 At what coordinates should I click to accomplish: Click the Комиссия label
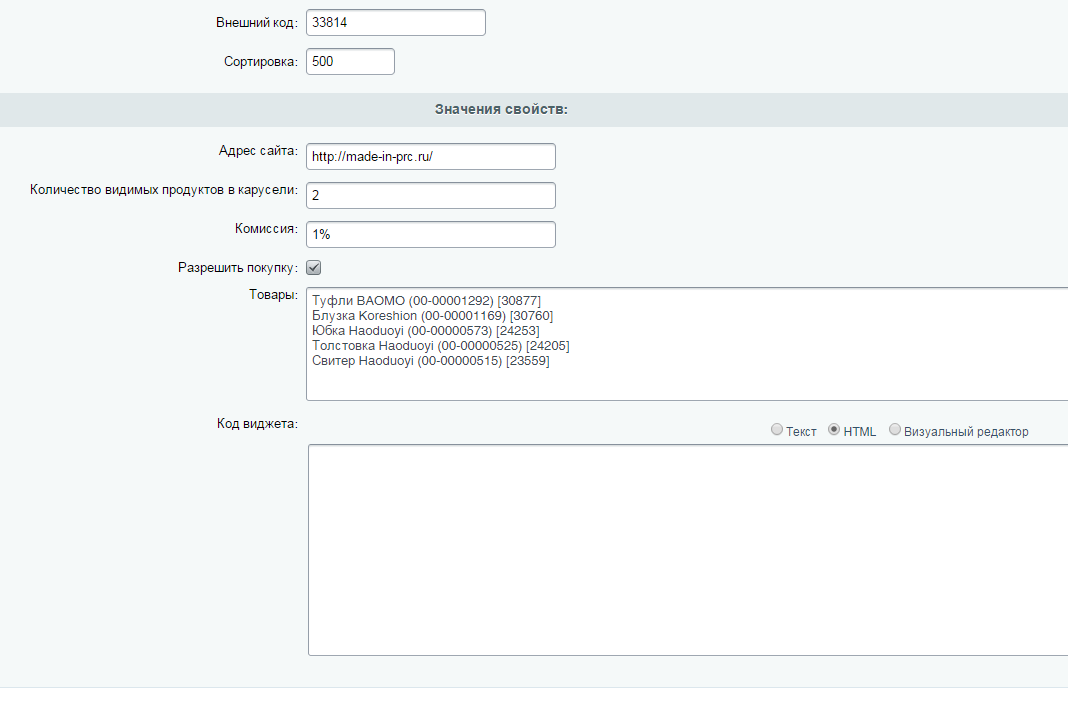[266, 229]
